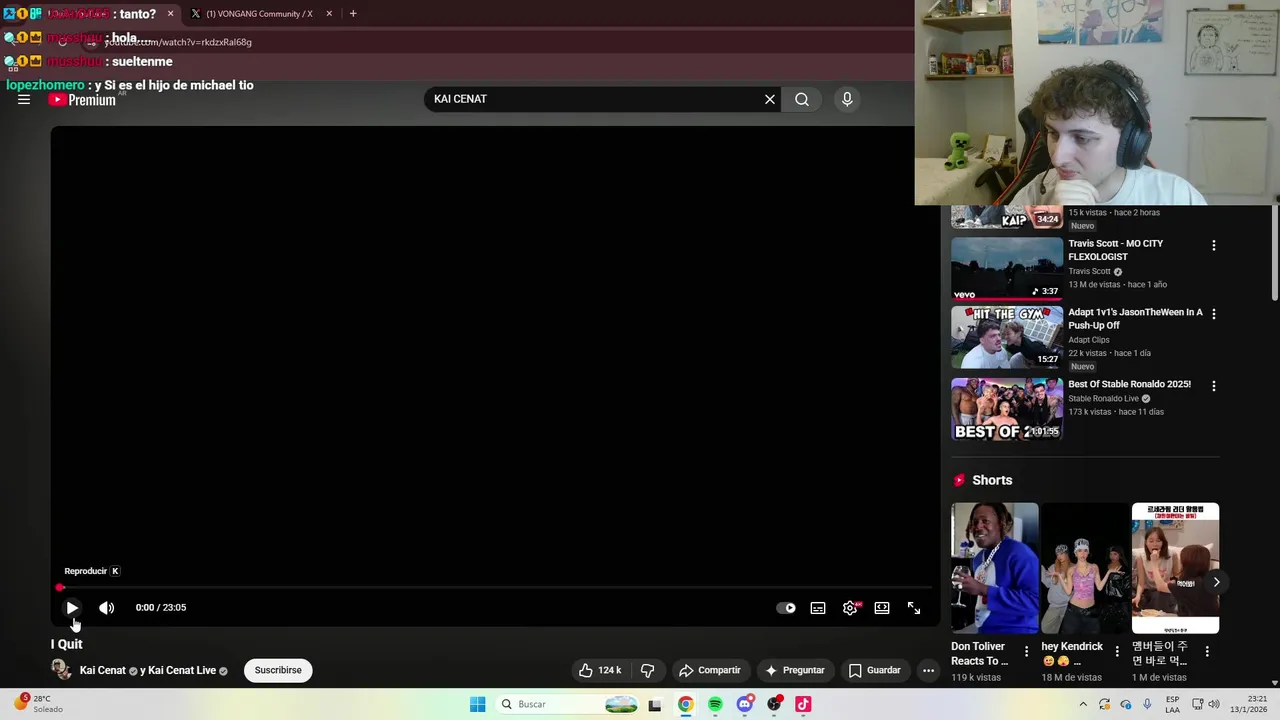Subscribe with the Suscribirse button
Viewport: 1280px width, 720px height.
click(278, 670)
